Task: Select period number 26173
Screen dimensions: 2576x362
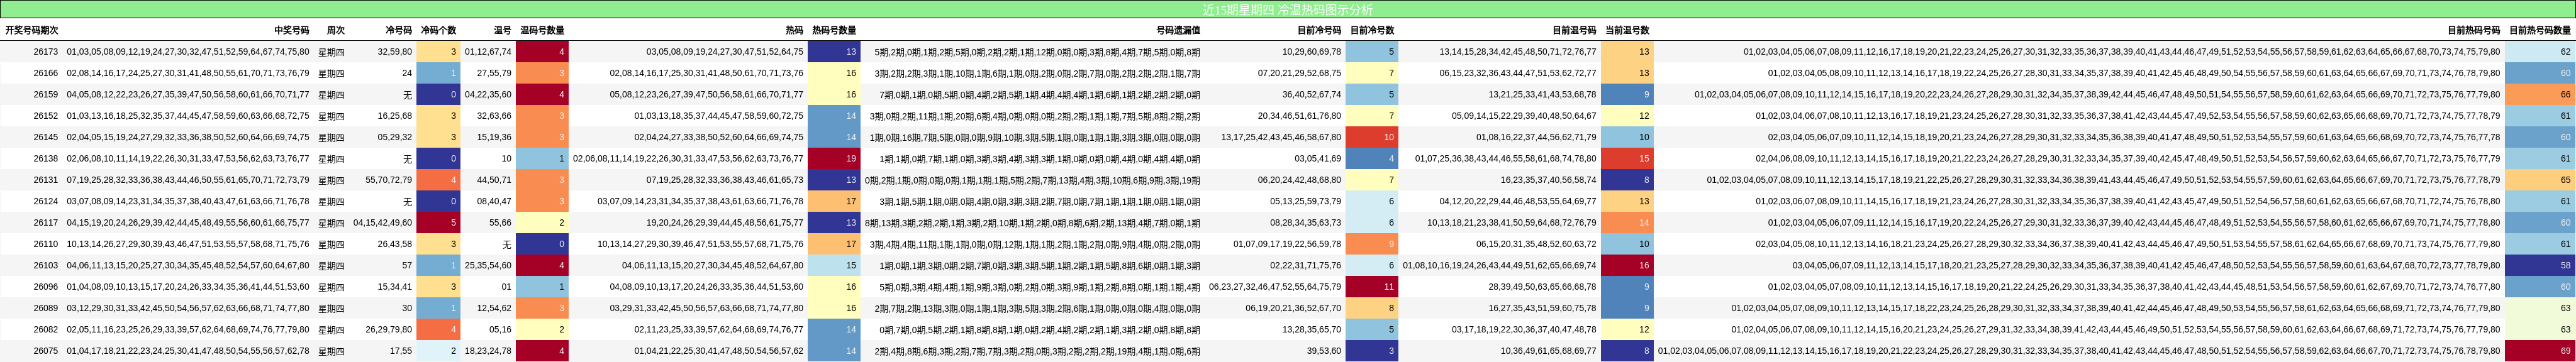Action: (45, 52)
